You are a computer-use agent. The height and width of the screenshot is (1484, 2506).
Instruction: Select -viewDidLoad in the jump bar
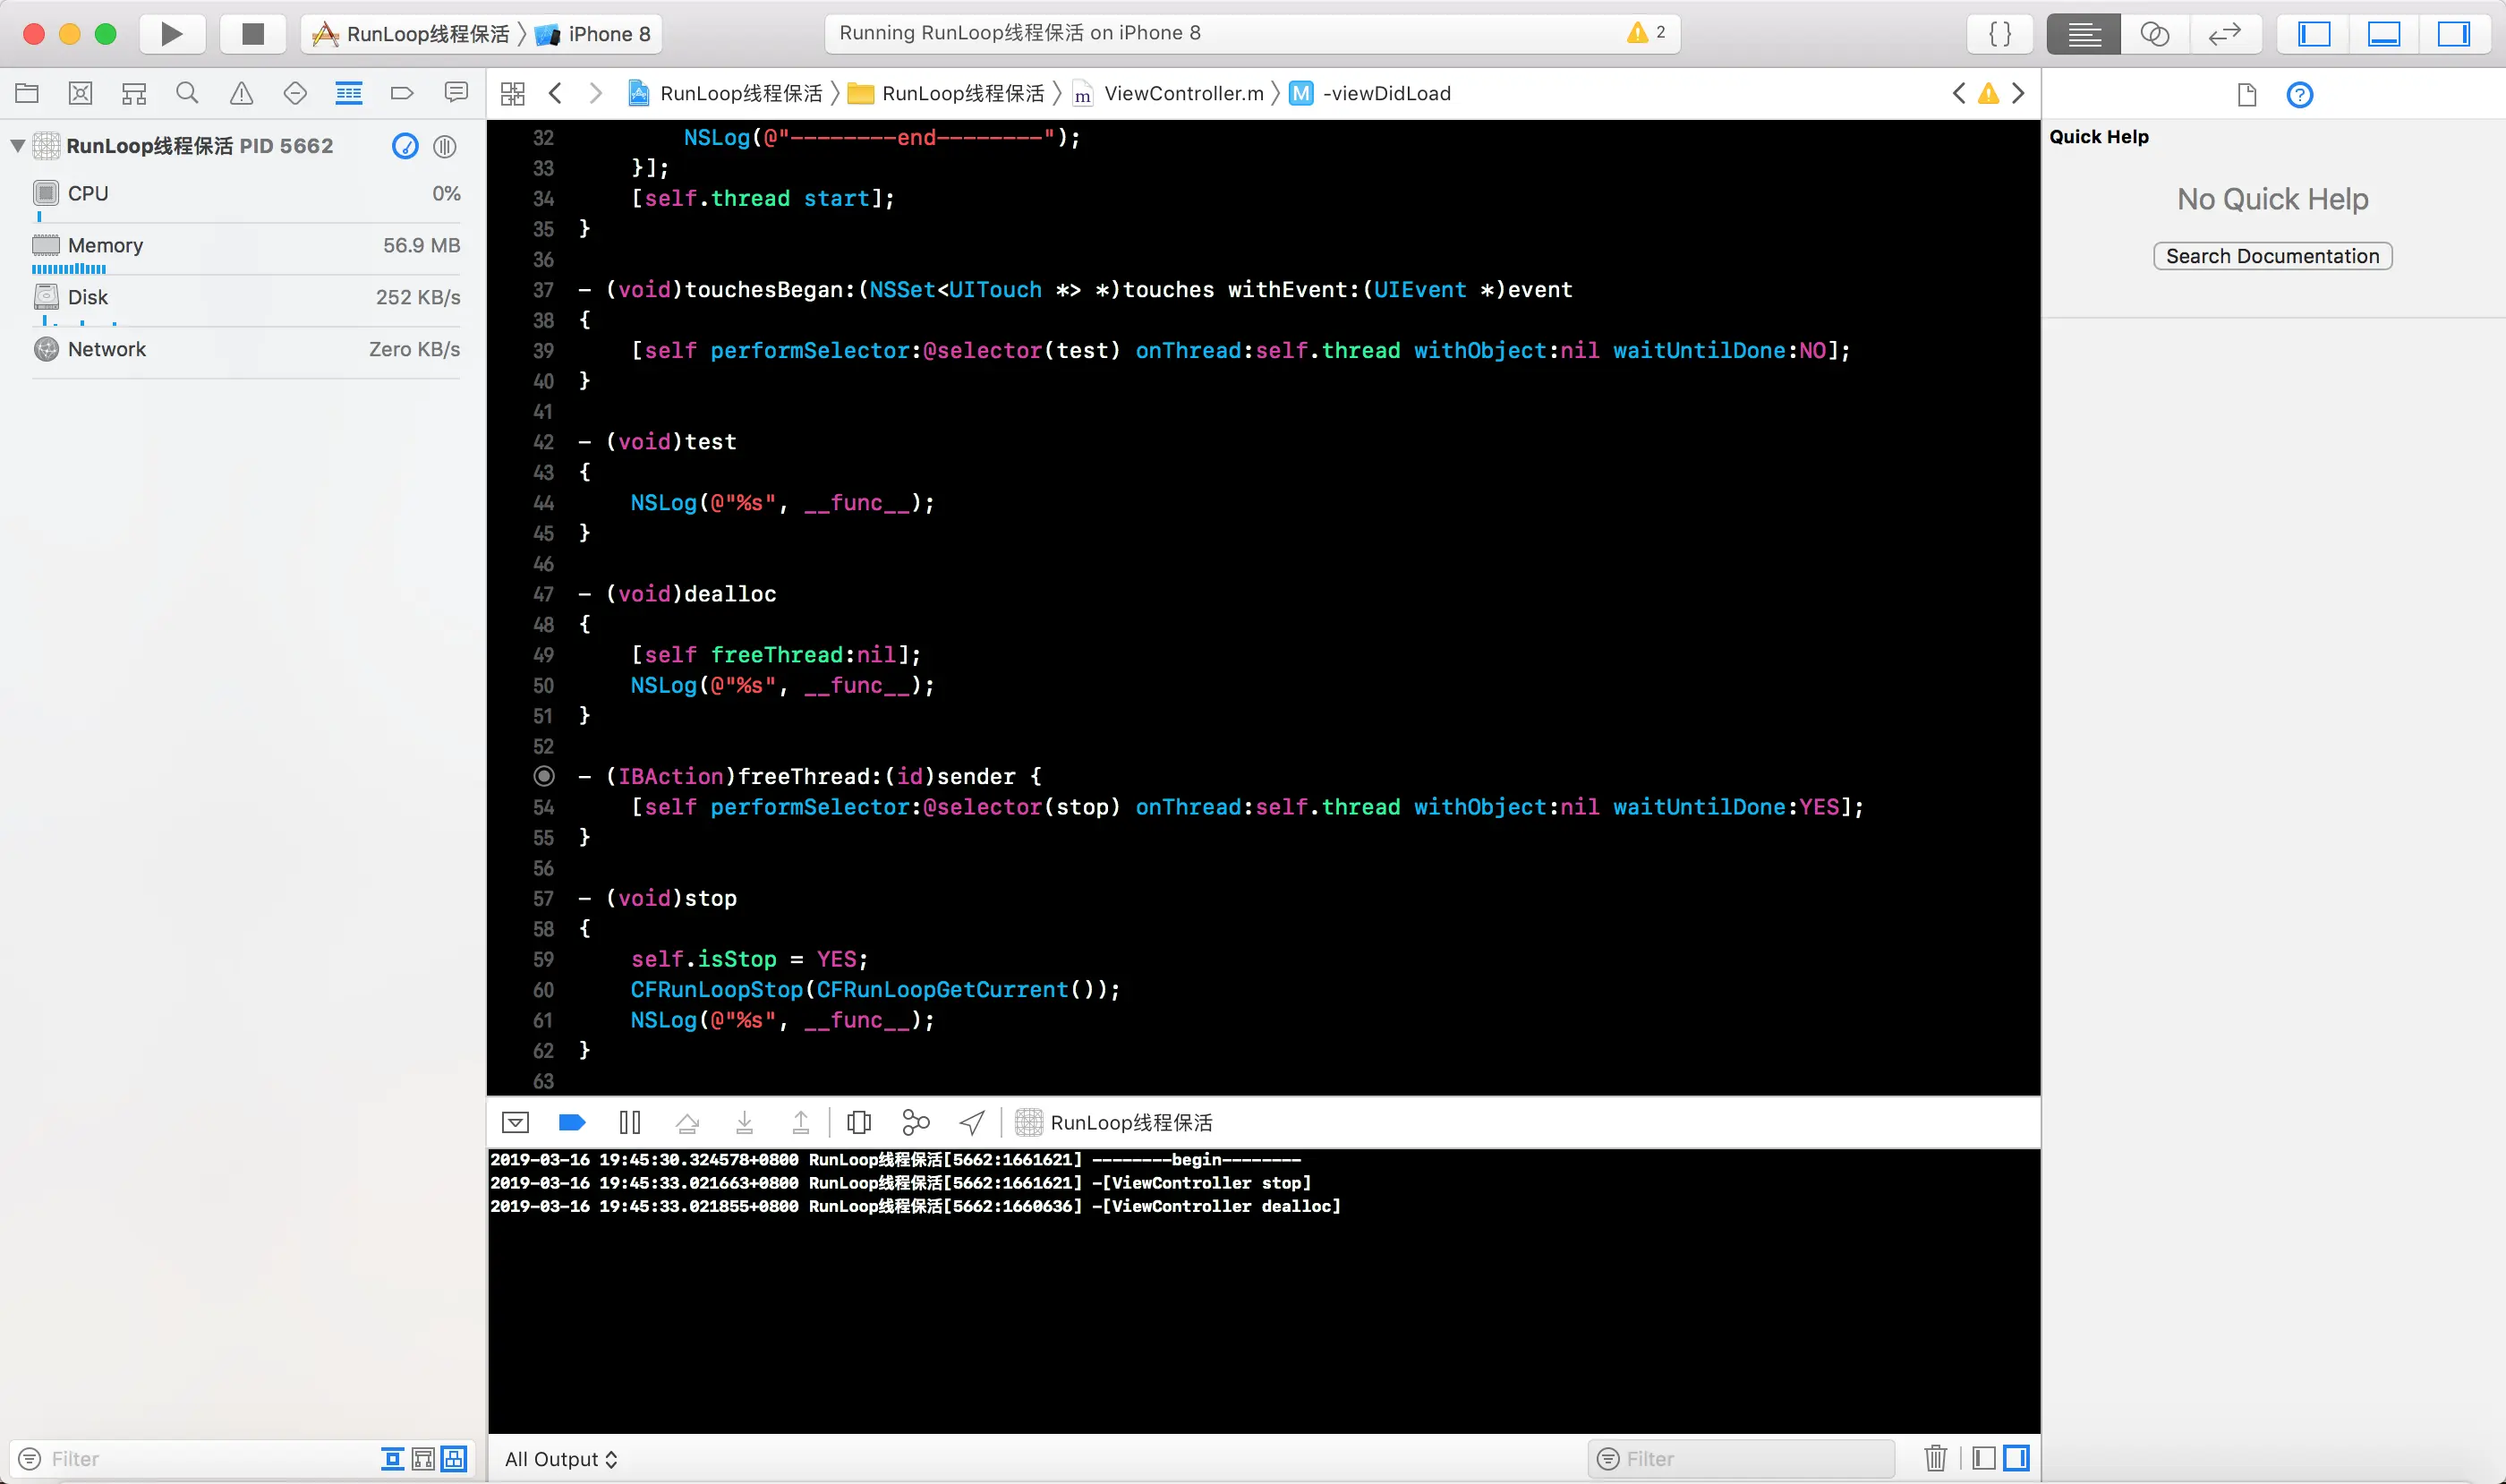click(1385, 94)
